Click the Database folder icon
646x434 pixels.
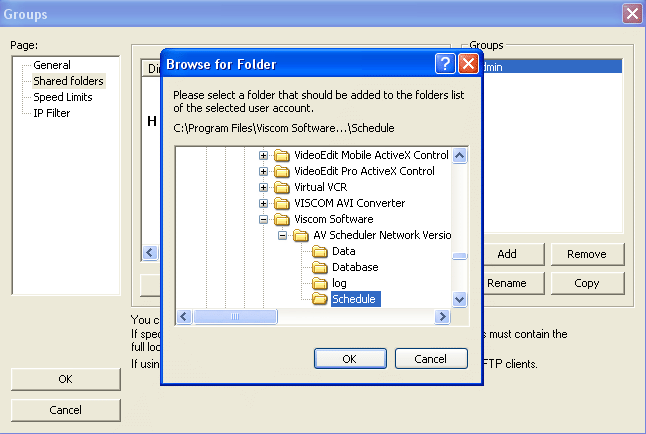320,267
